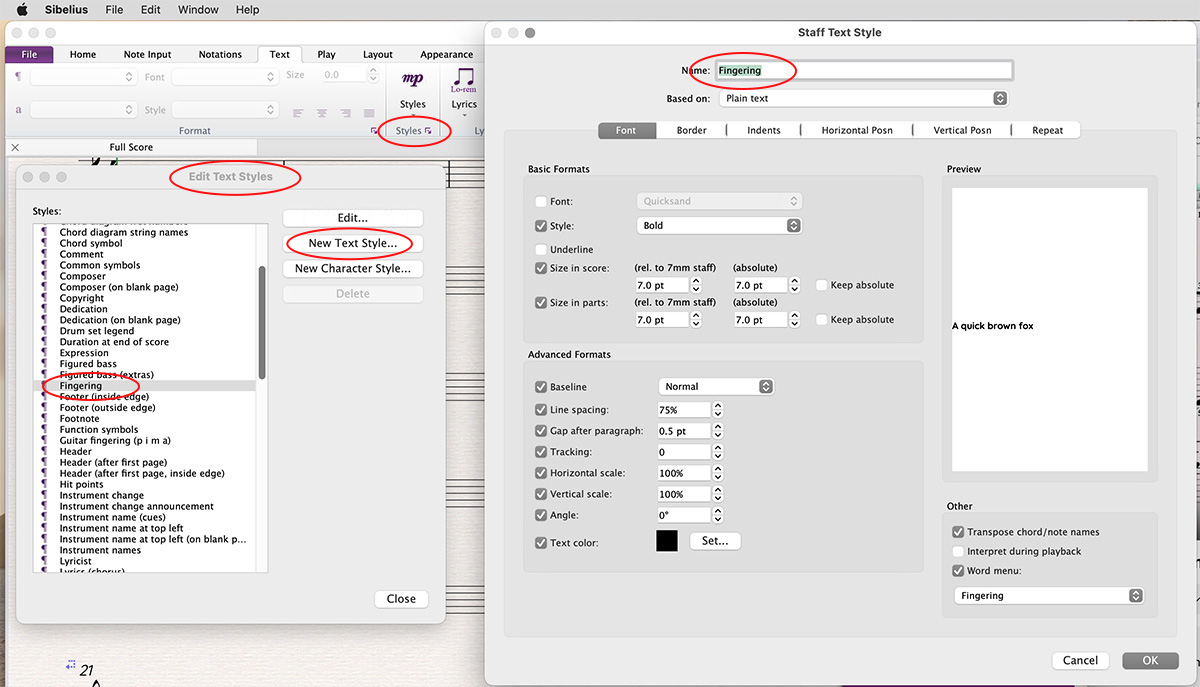Click OK in Staff Text Style dialog
The height and width of the screenshot is (687, 1200).
tap(1150, 660)
